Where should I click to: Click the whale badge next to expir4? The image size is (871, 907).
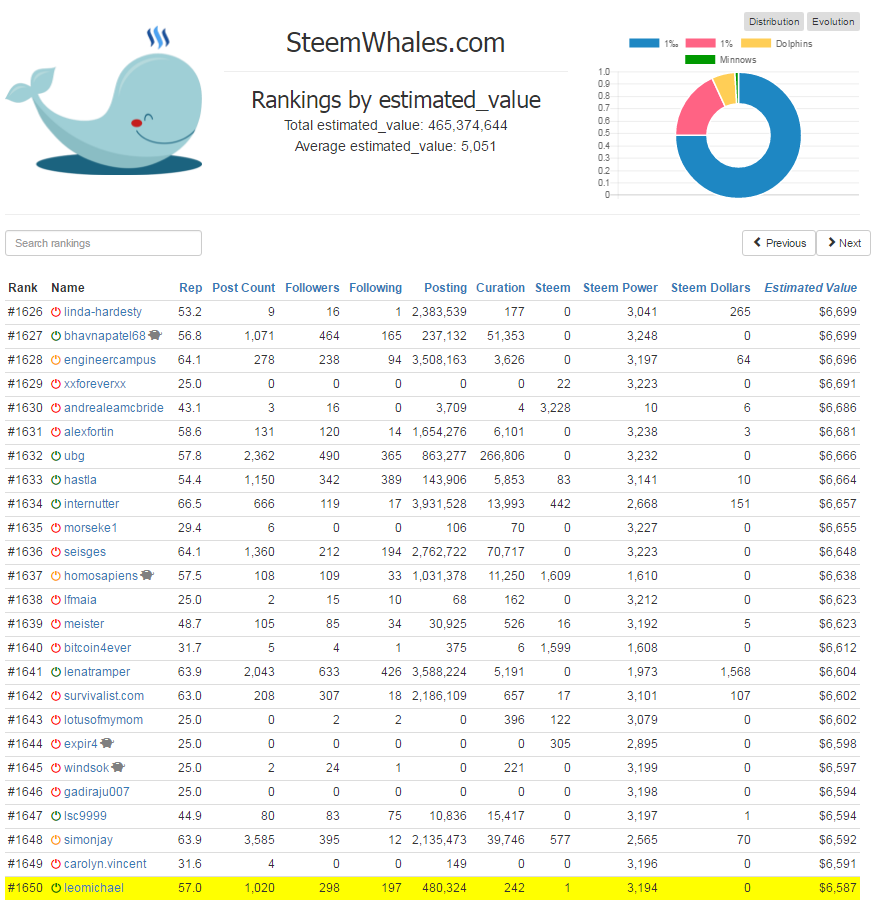coord(107,743)
